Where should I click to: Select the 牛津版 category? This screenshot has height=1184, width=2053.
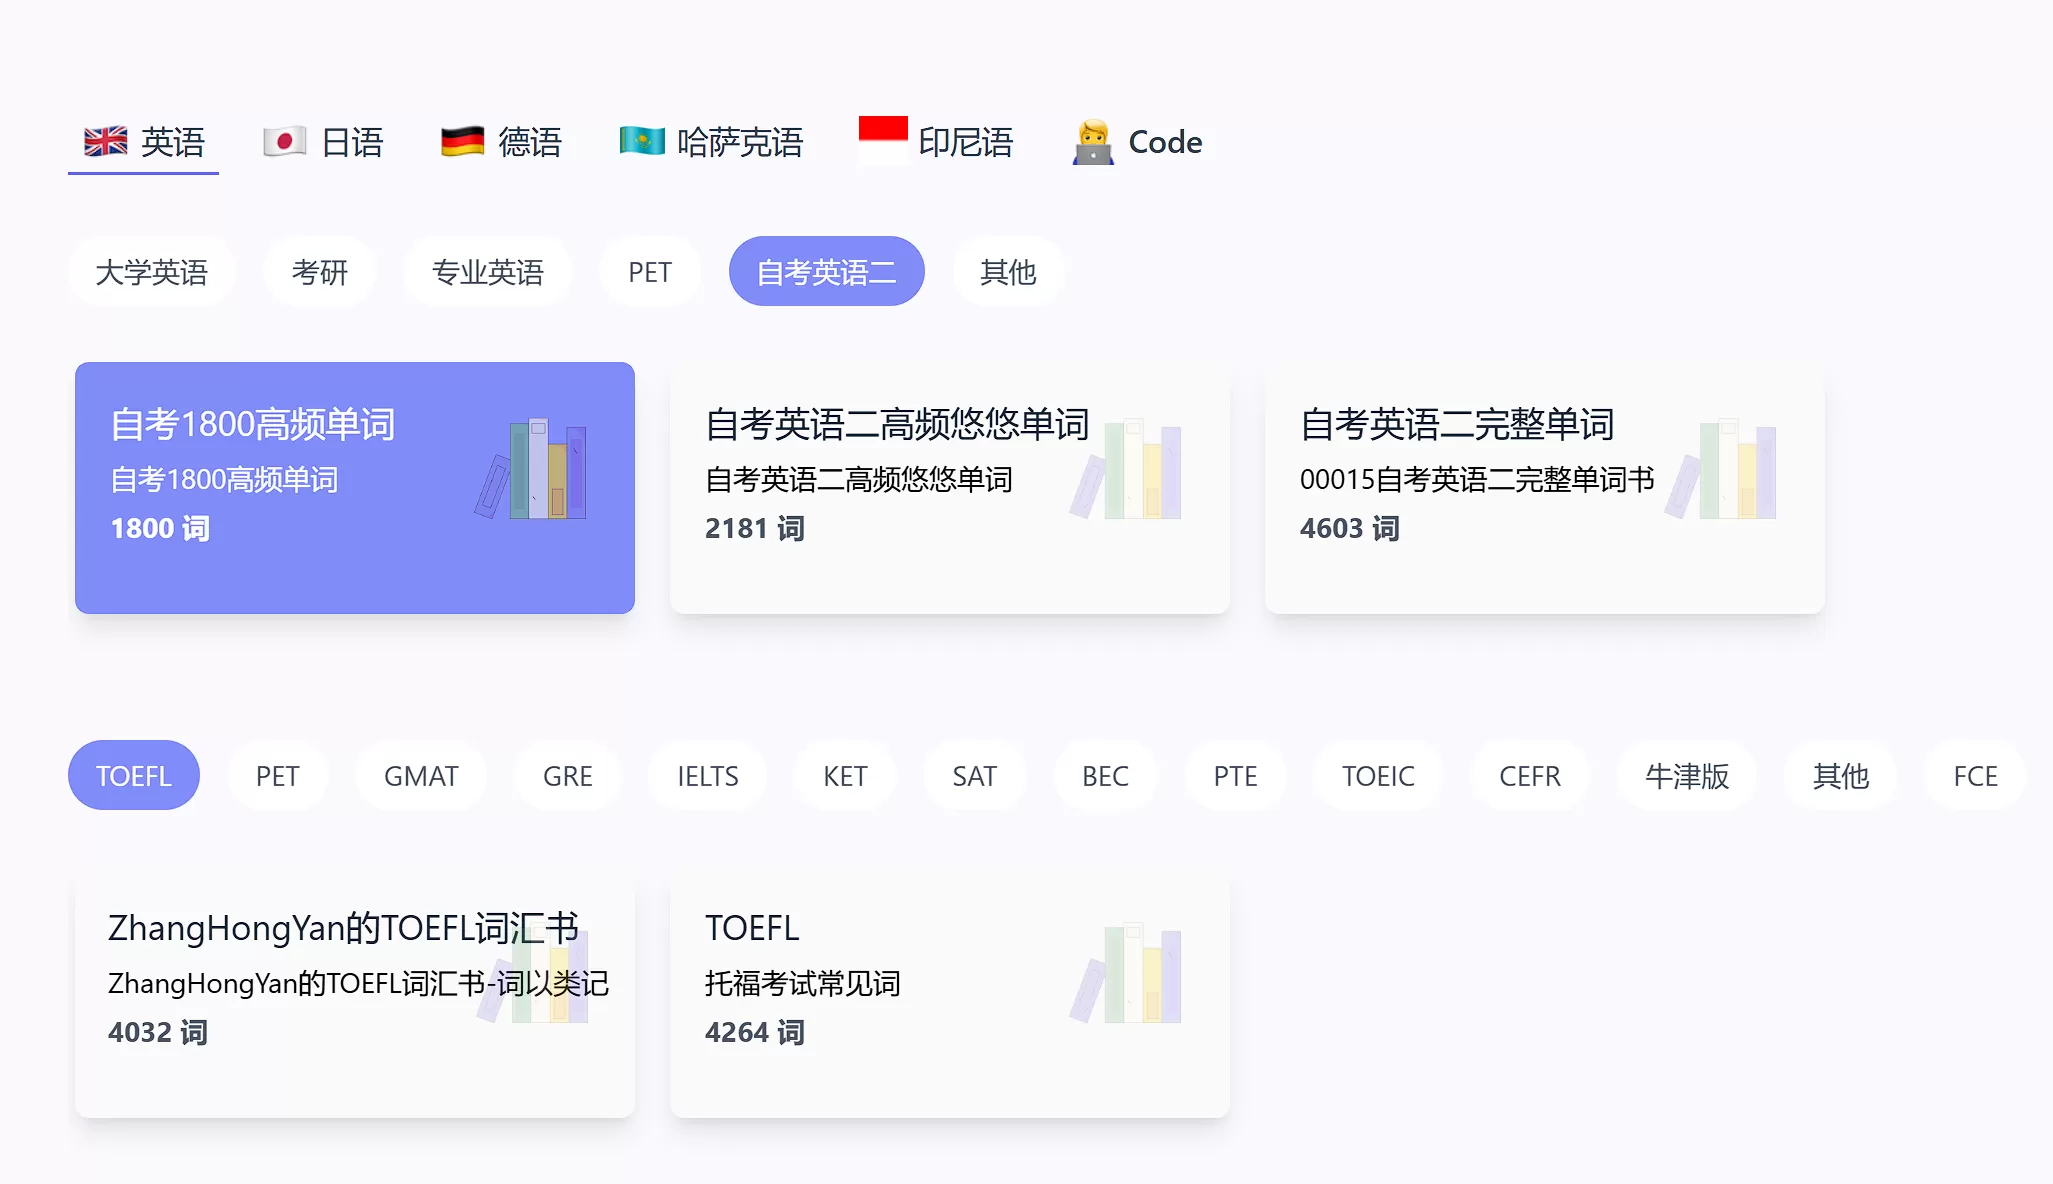pyautogui.click(x=1686, y=775)
